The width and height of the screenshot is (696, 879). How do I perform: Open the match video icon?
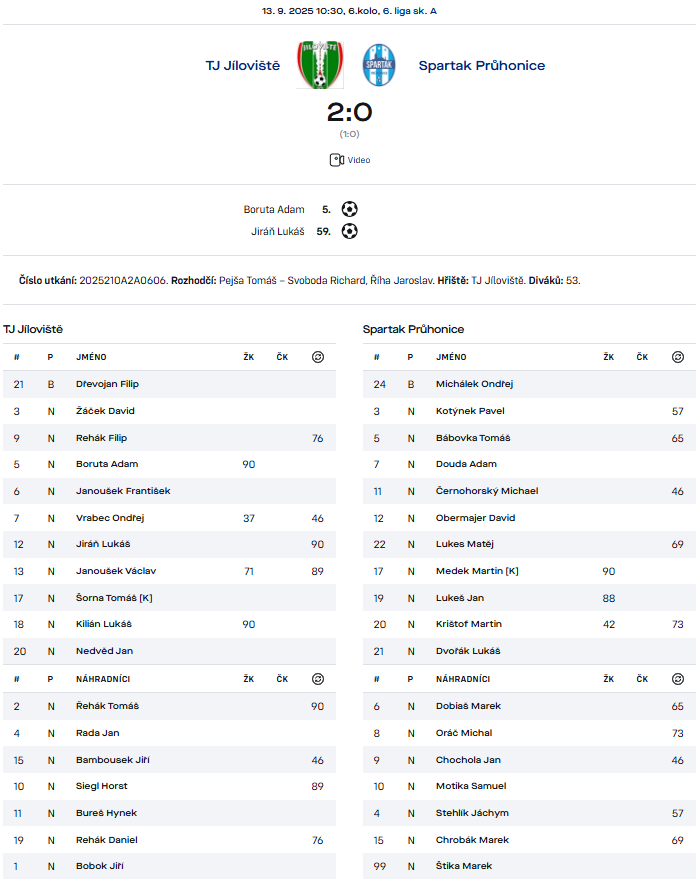(x=336, y=160)
